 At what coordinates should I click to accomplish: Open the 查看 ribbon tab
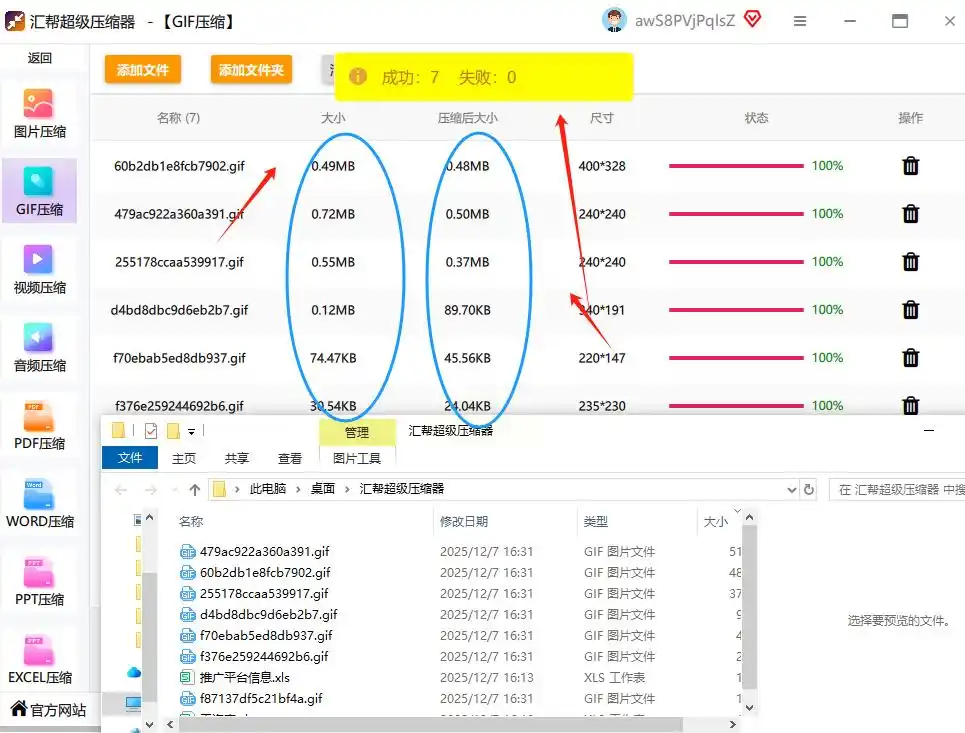coord(289,459)
